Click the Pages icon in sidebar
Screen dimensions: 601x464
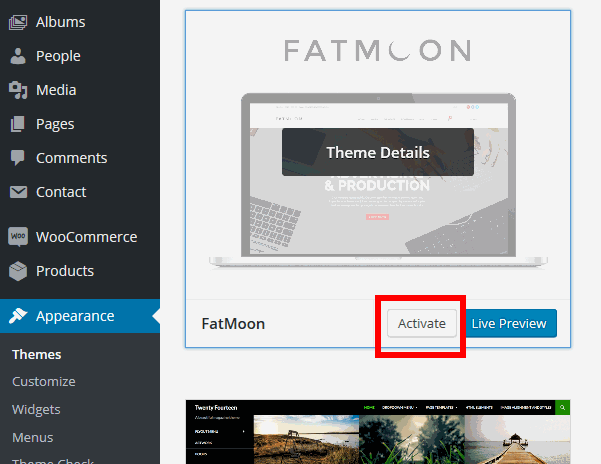18,124
